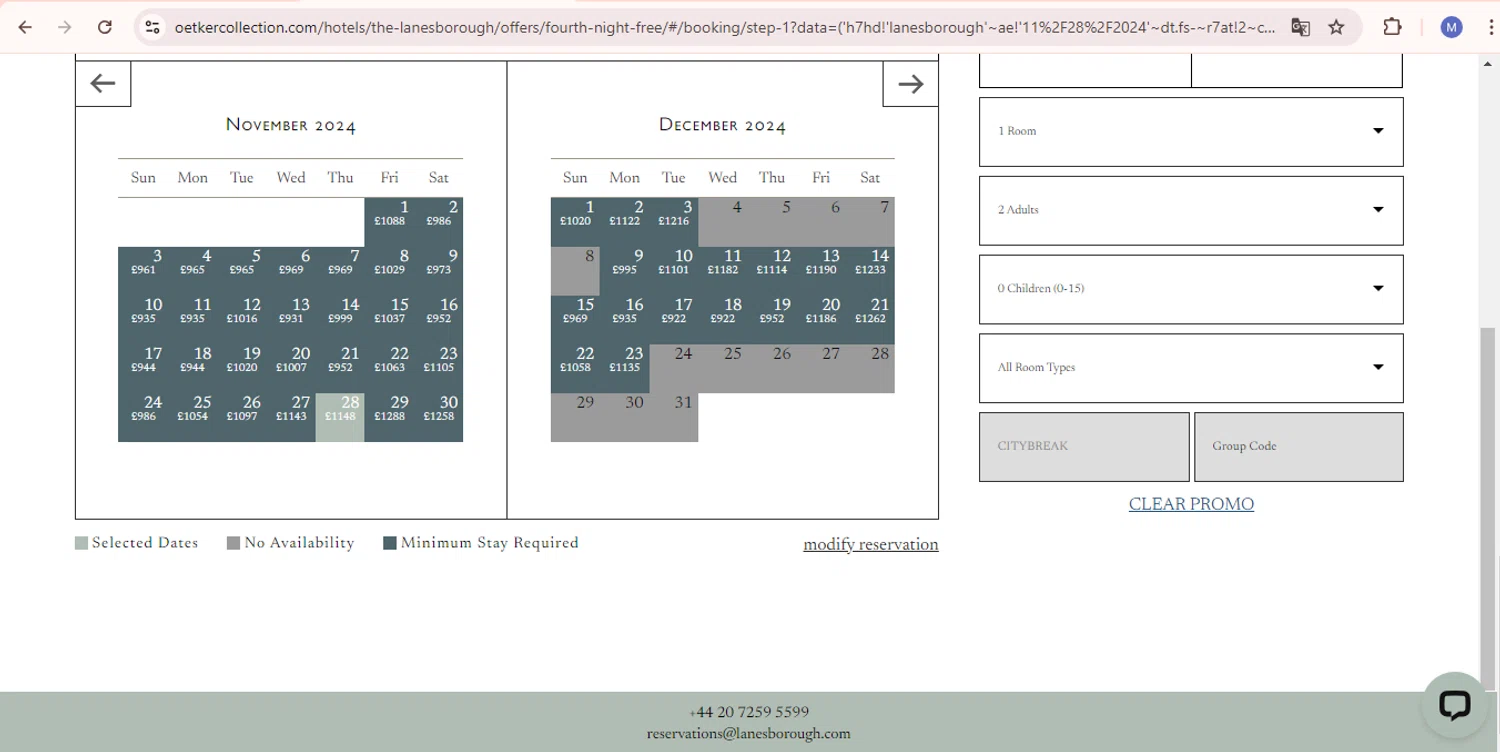The image size is (1500, 752).
Task: Go back to the previous browser page
Action: pos(25,27)
